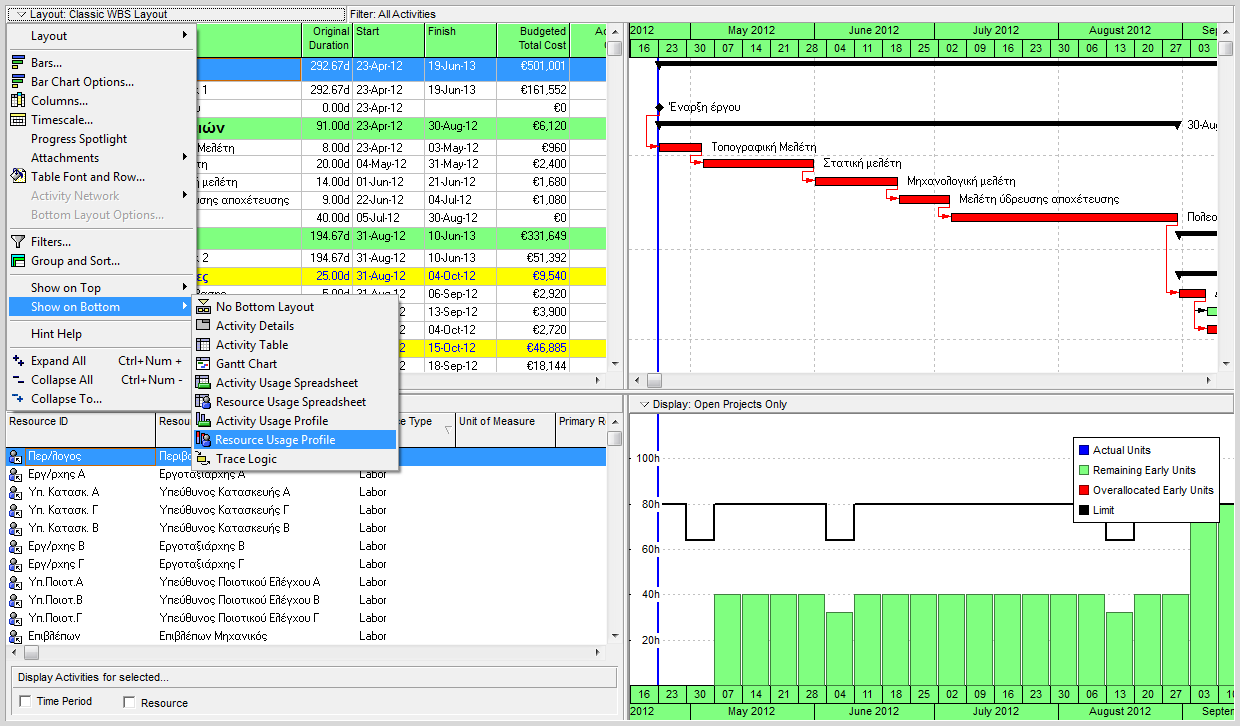This screenshot has width=1240, height=726.
Task: Click the Έναρξη έργου milestone in the Gantt
Action: point(658,107)
